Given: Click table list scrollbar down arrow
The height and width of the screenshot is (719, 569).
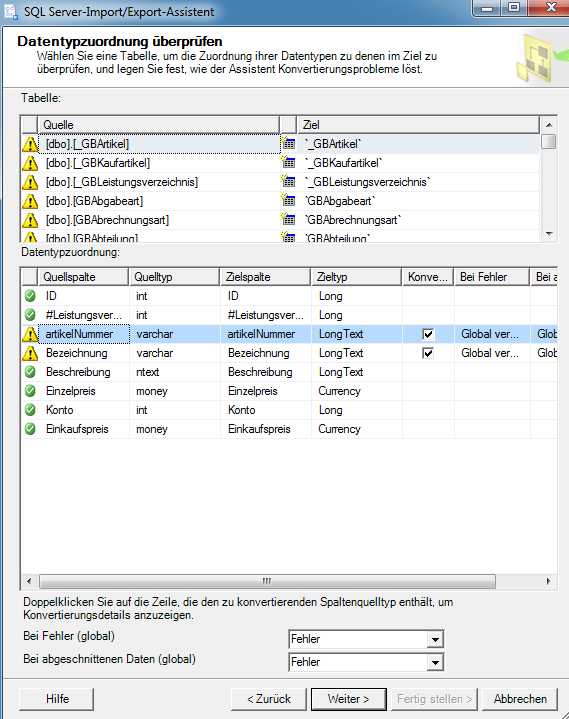Looking at the screenshot, I should pos(549,234).
